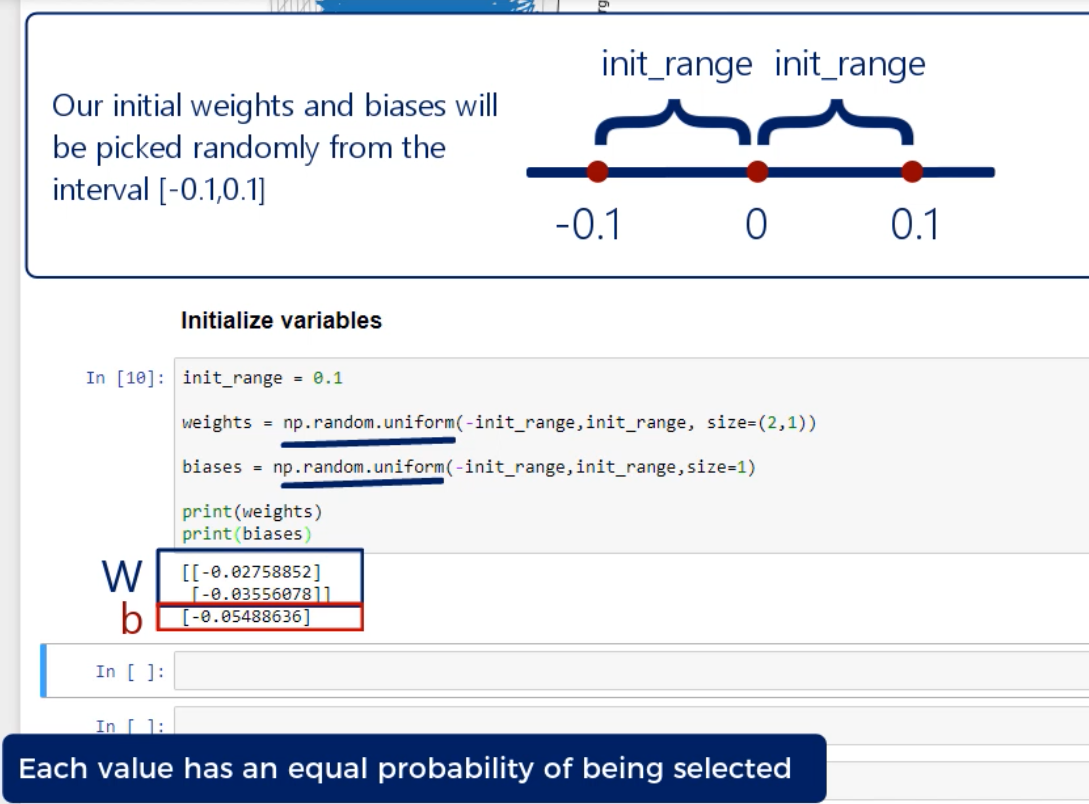Click the second empty cell at the bottom

pos(630,722)
